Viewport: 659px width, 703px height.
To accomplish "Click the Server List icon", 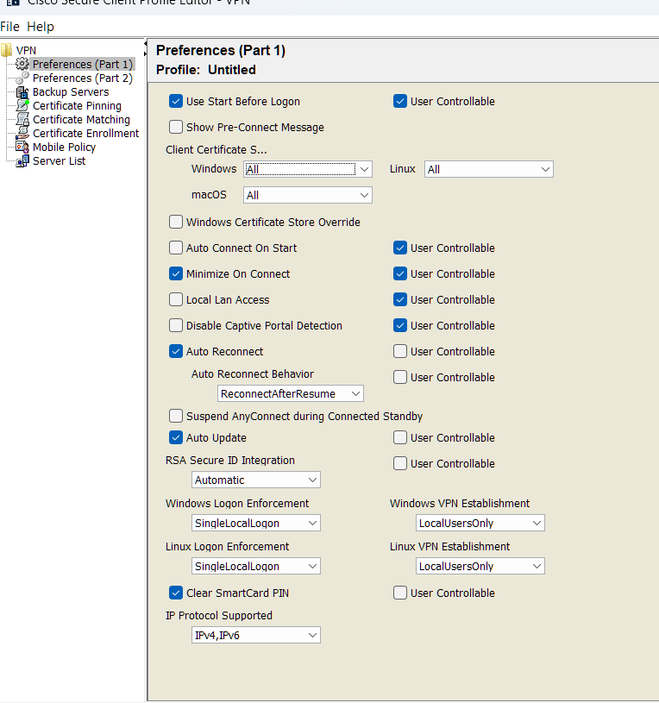I will (x=23, y=161).
